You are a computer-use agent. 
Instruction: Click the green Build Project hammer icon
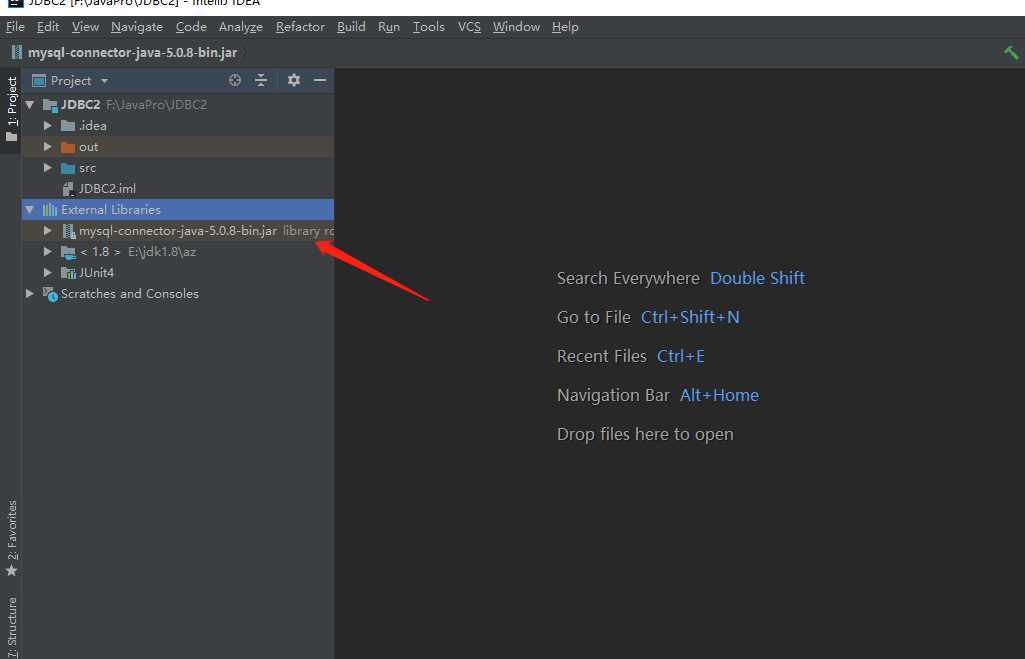click(x=1011, y=52)
